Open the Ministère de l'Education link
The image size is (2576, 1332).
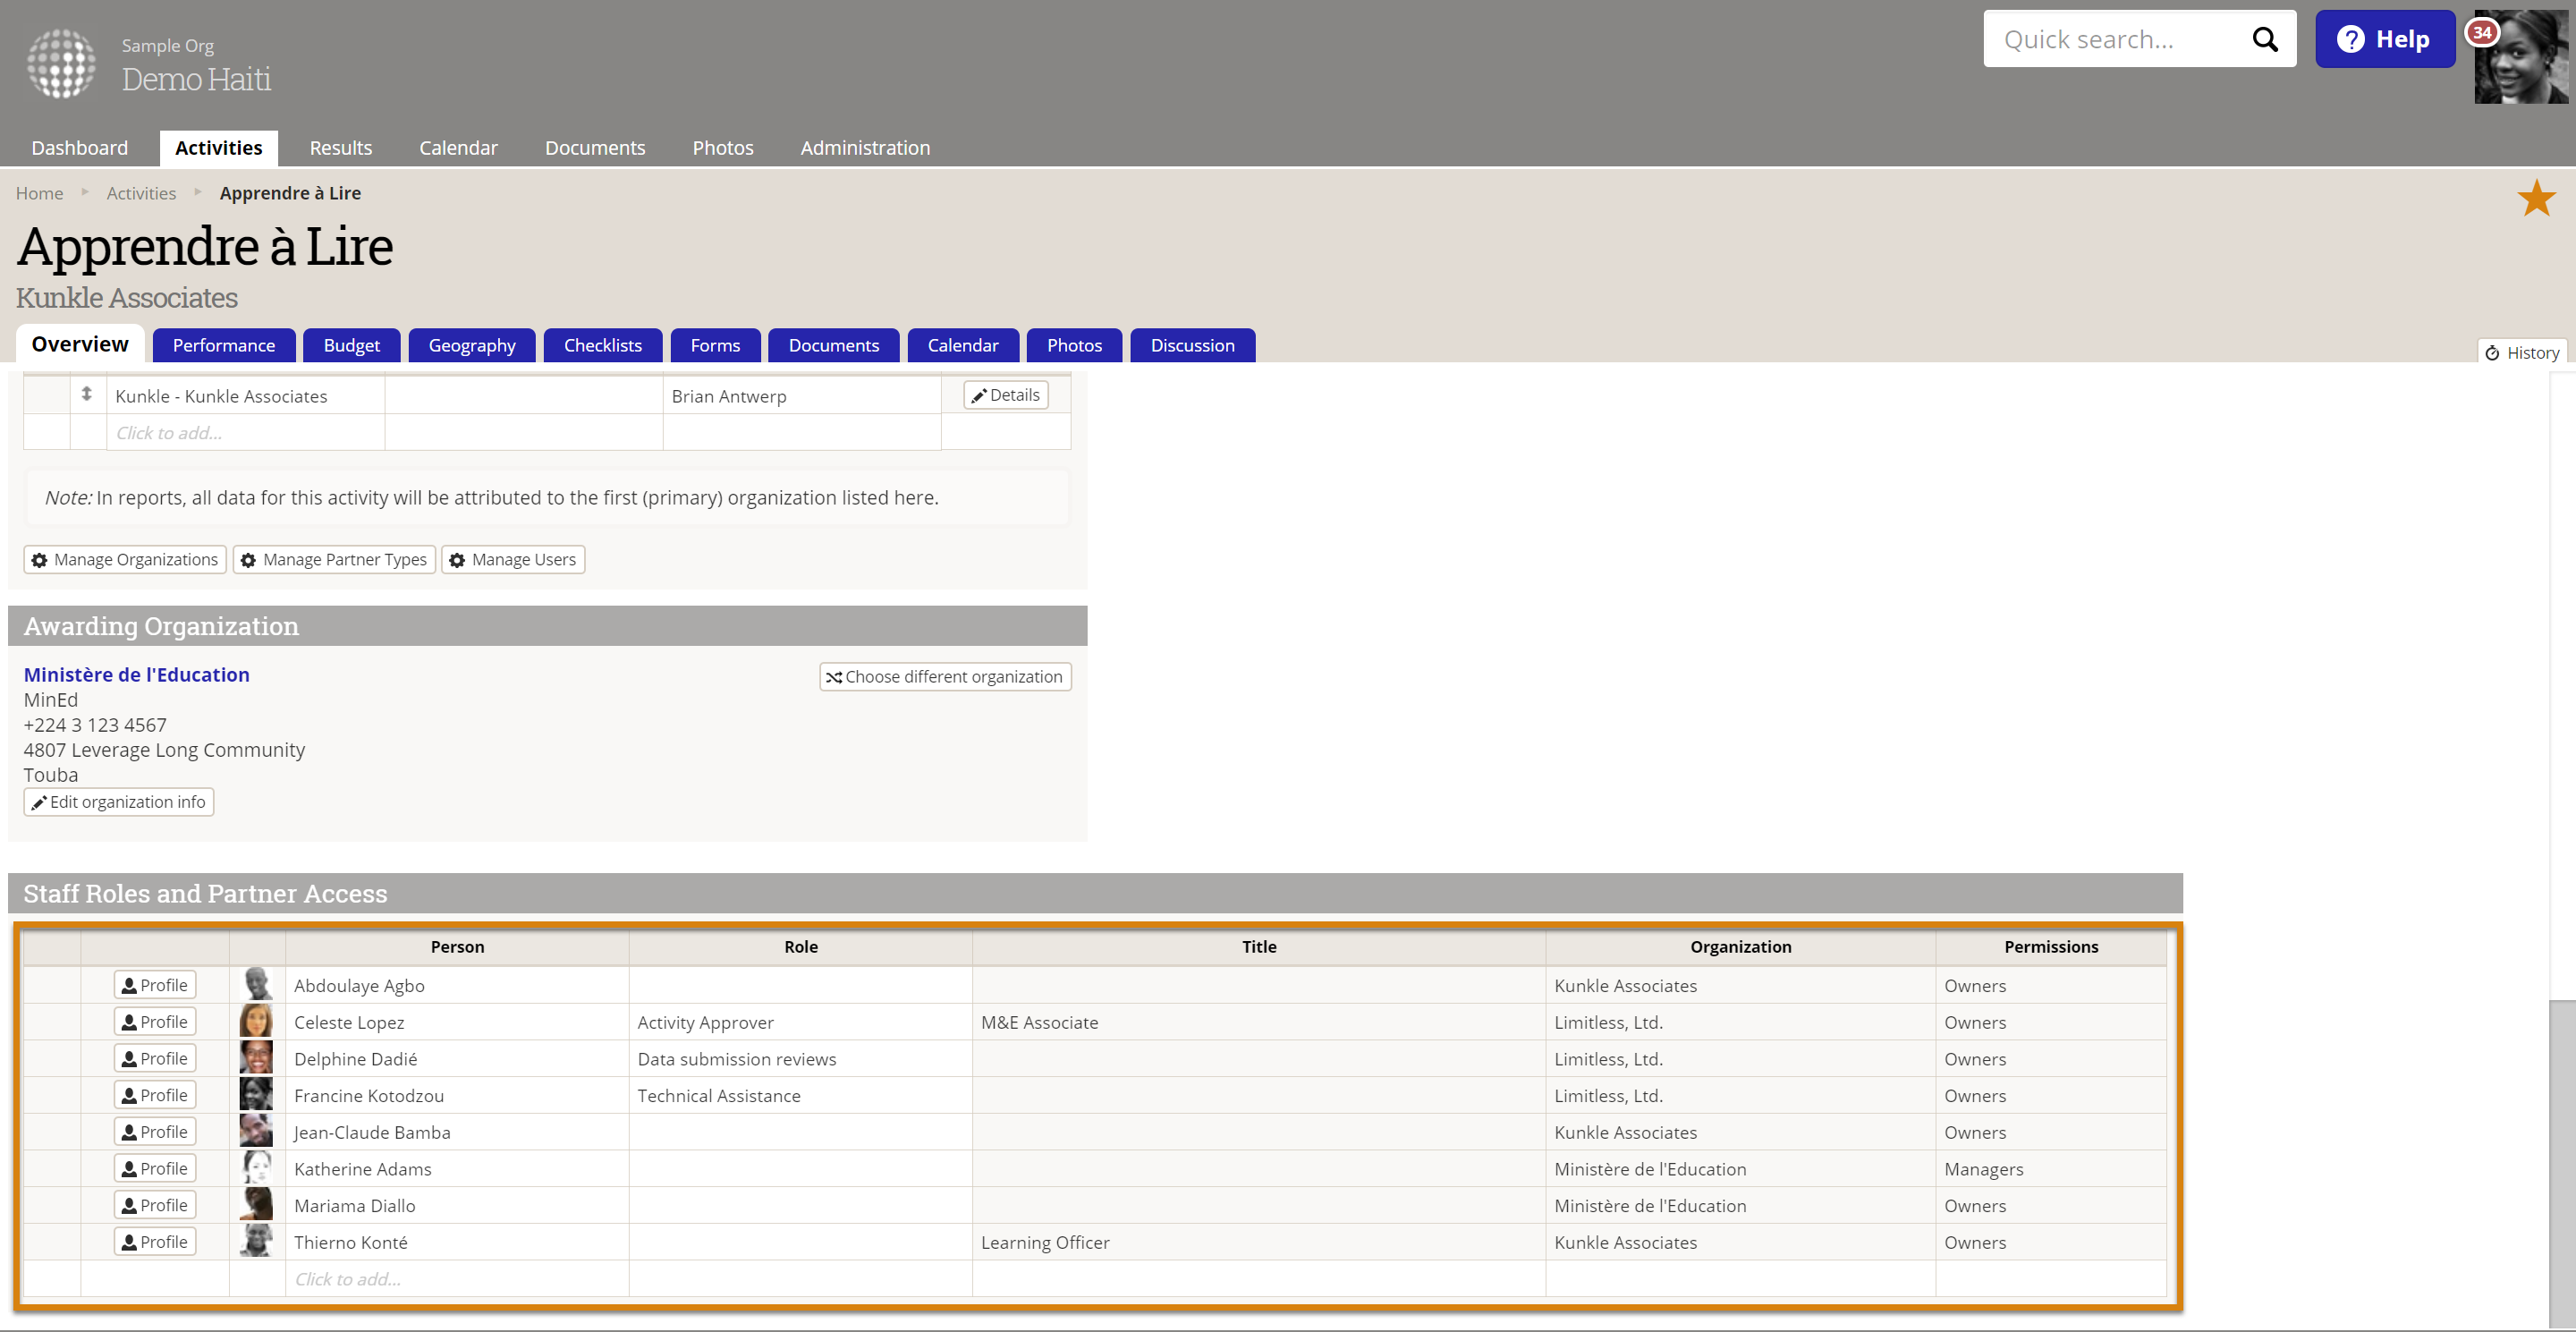tap(137, 675)
